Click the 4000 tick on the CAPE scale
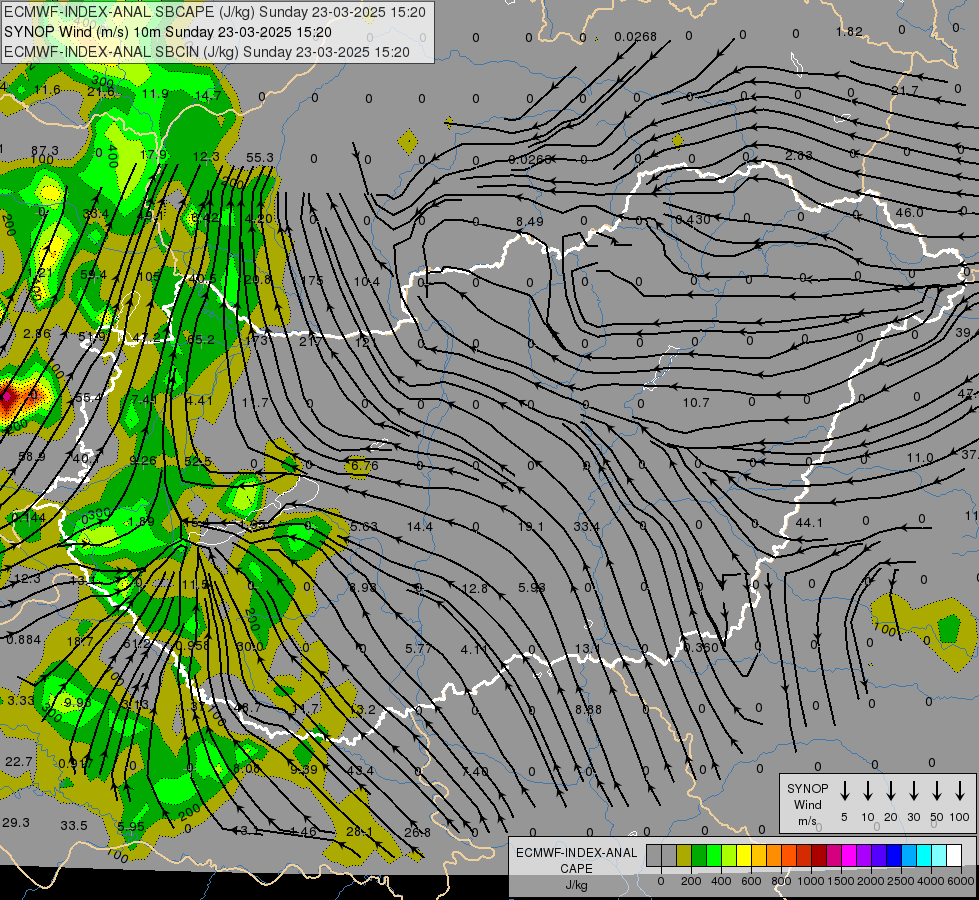979x900 pixels. [931, 881]
